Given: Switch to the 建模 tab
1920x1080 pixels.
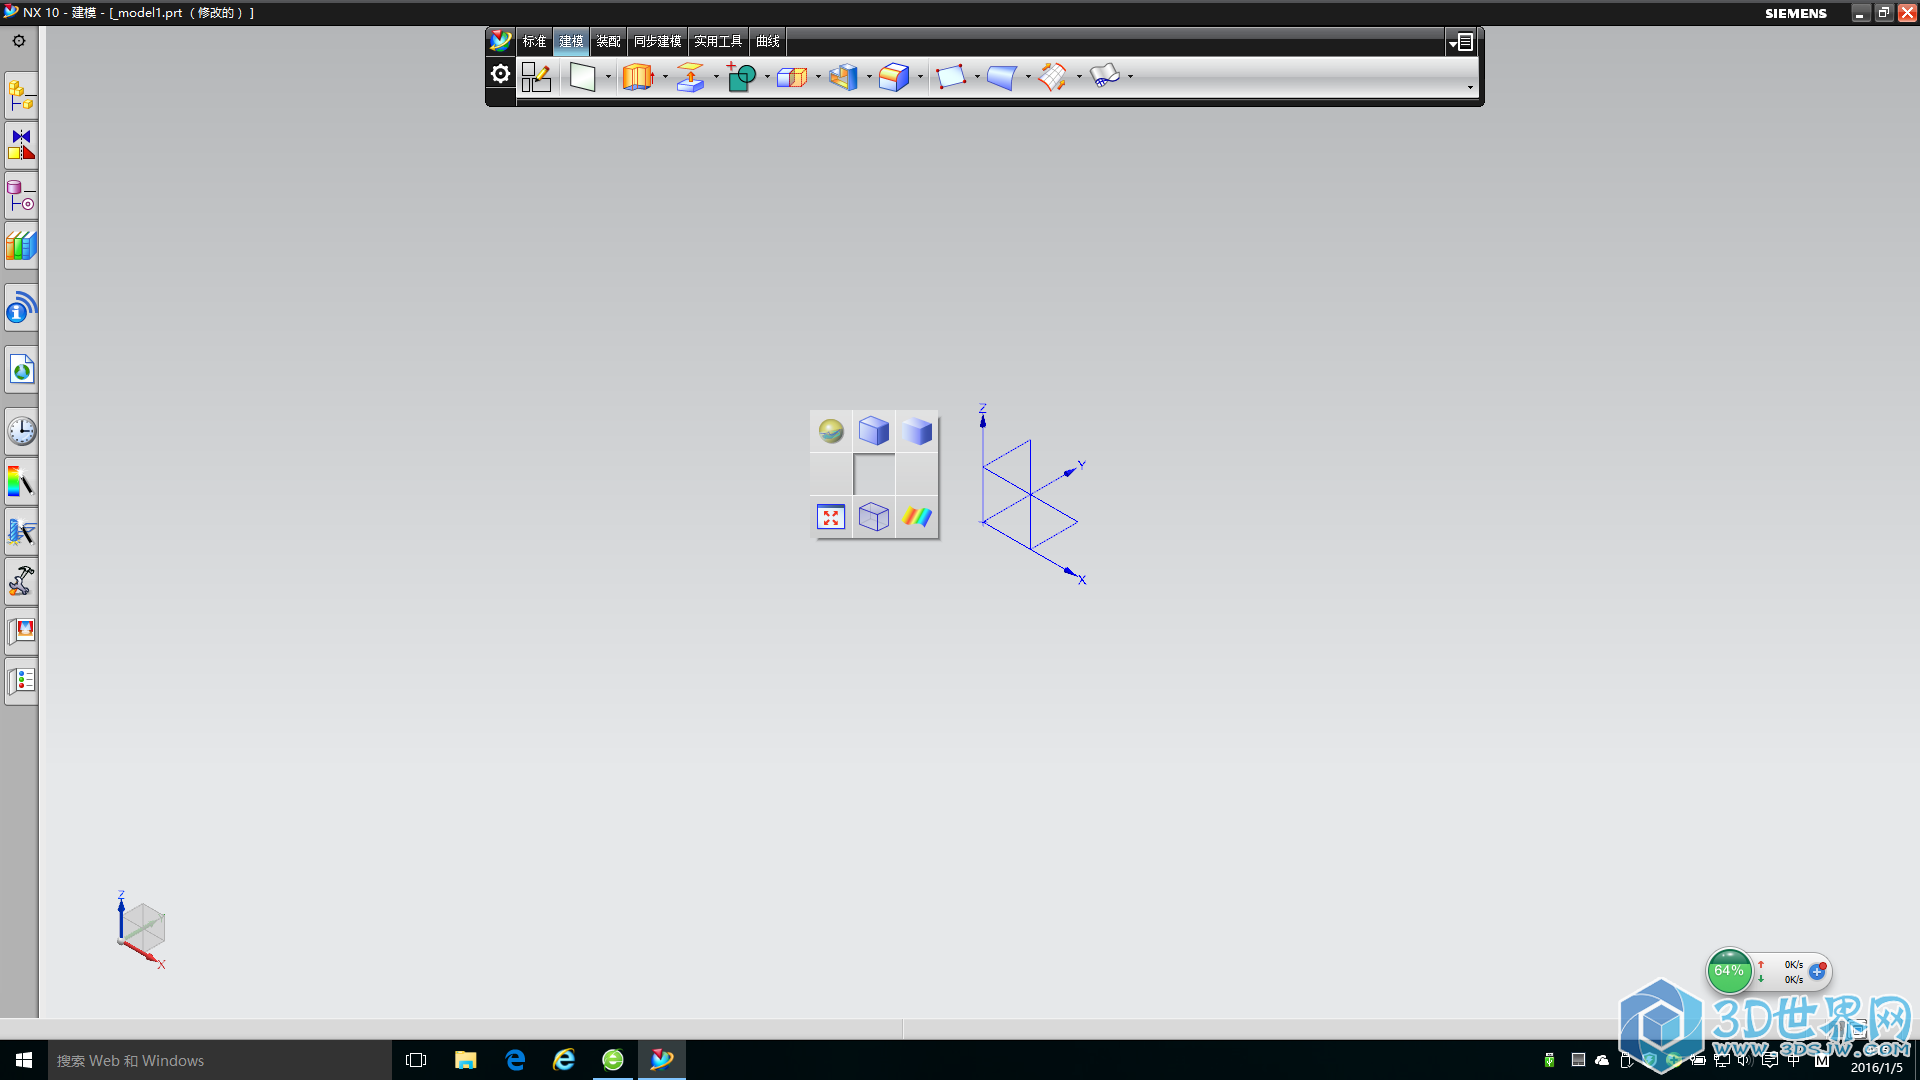Looking at the screenshot, I should click(571, 41).
